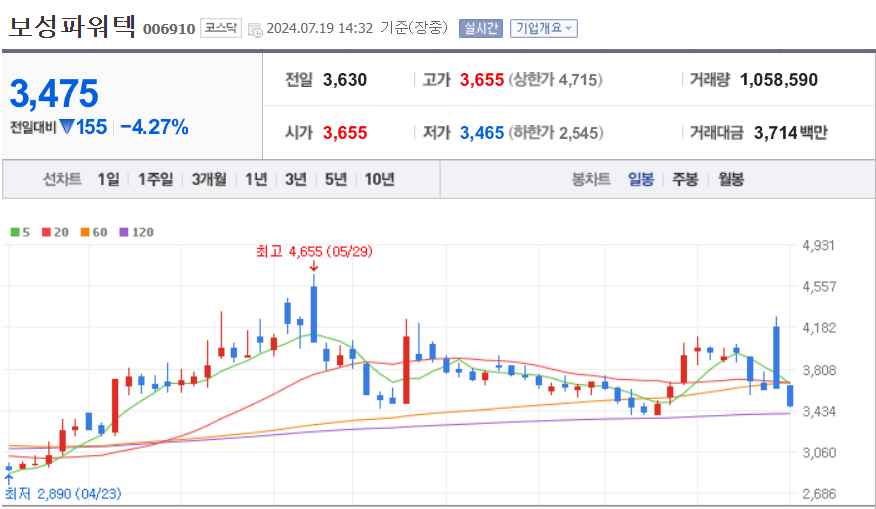Switch to the 월봉 monthly candle chart
The height and width of the screenshot is (509, 876).
(x=731, y=179)
